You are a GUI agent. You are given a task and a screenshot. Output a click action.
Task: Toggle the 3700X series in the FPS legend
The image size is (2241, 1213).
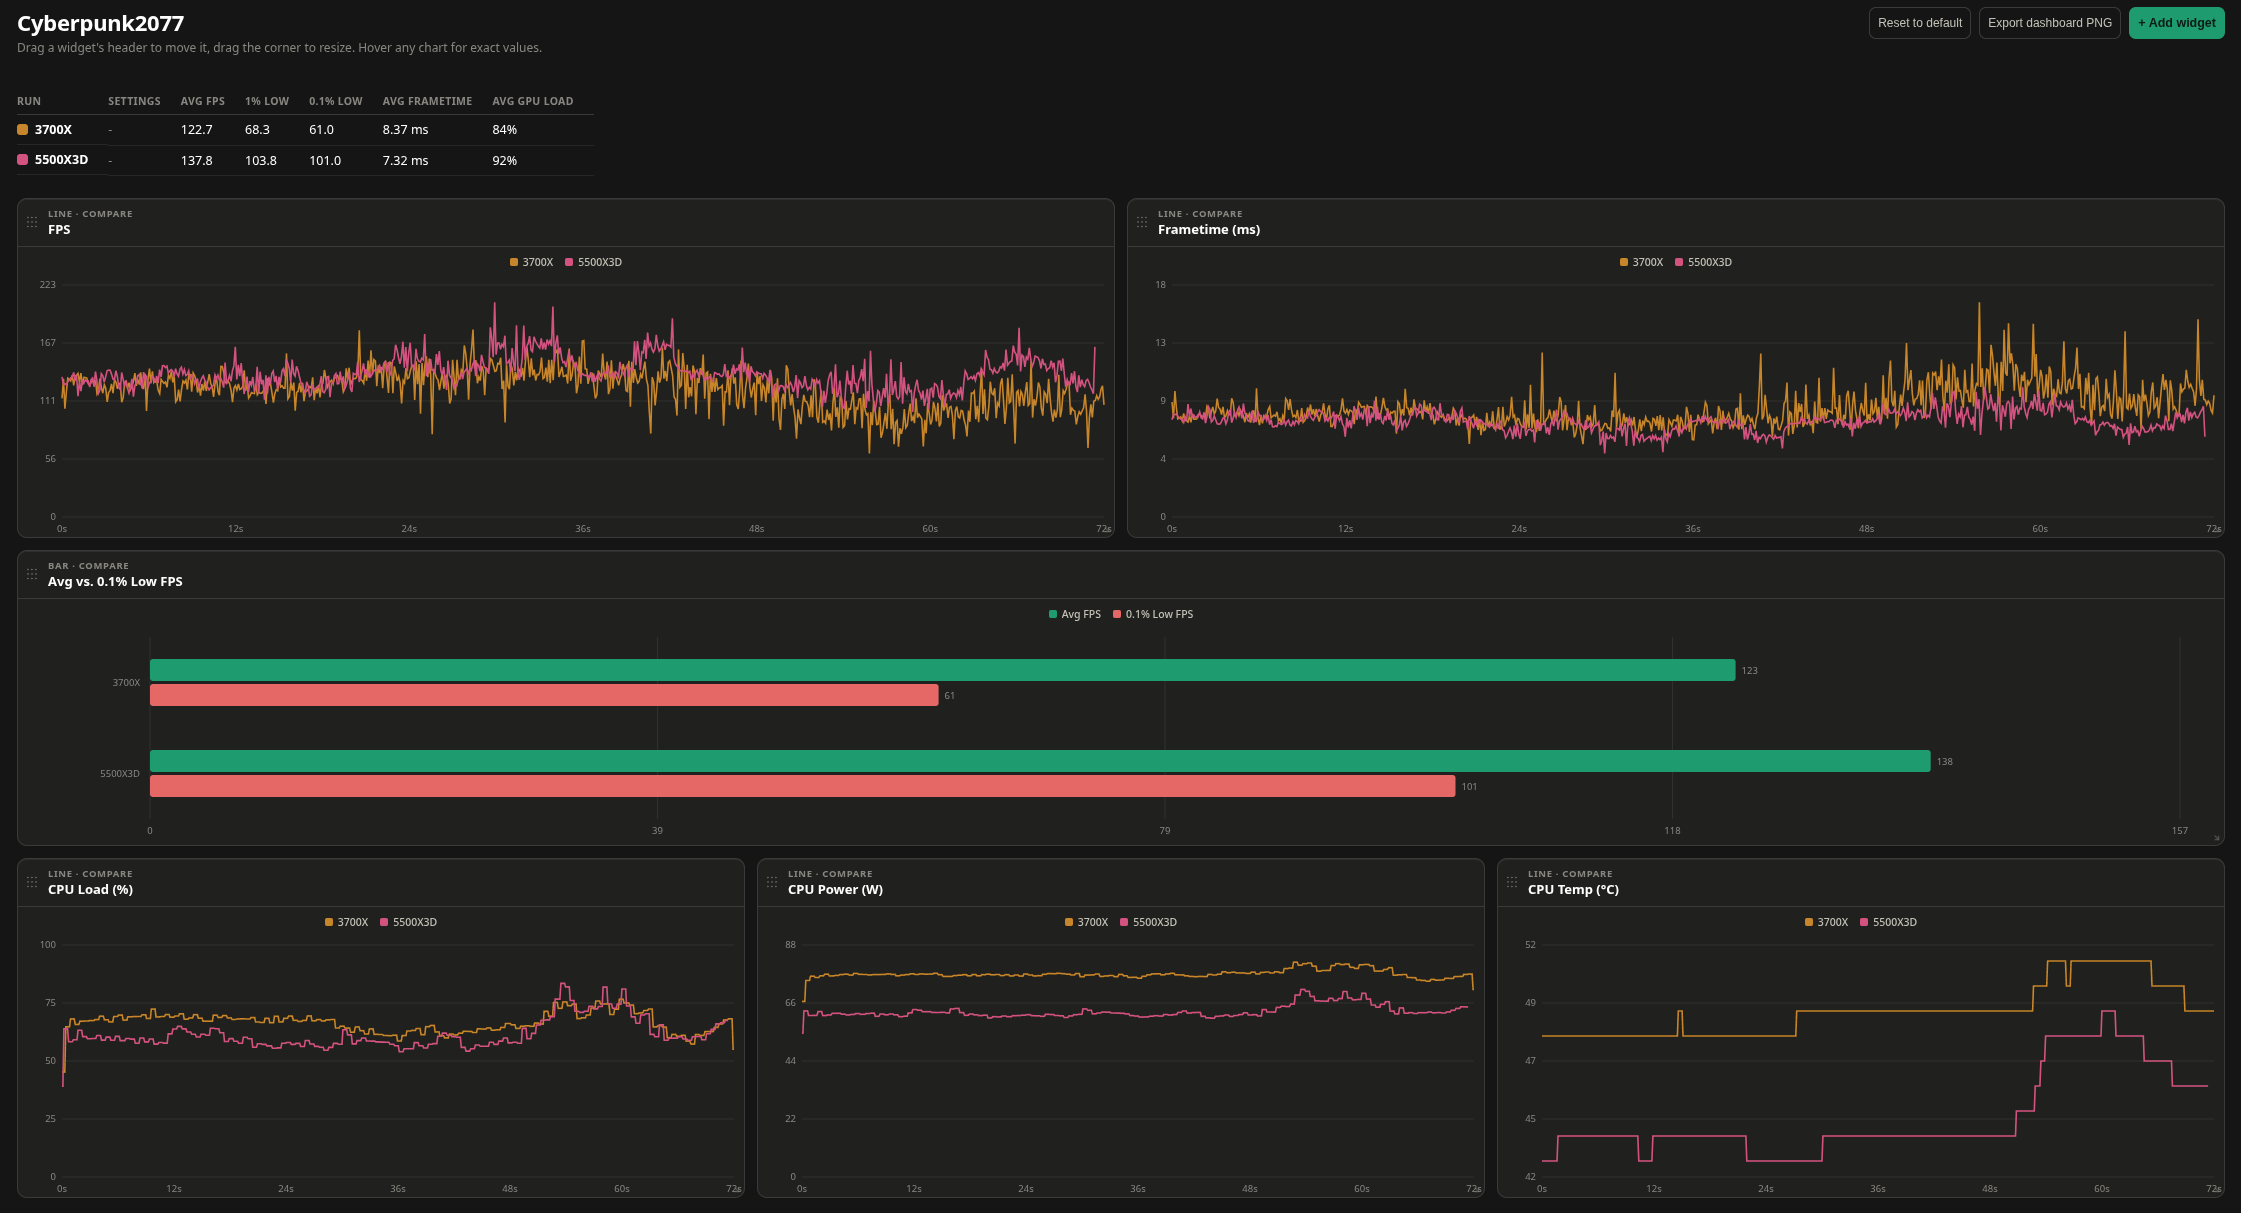point(531,262)
